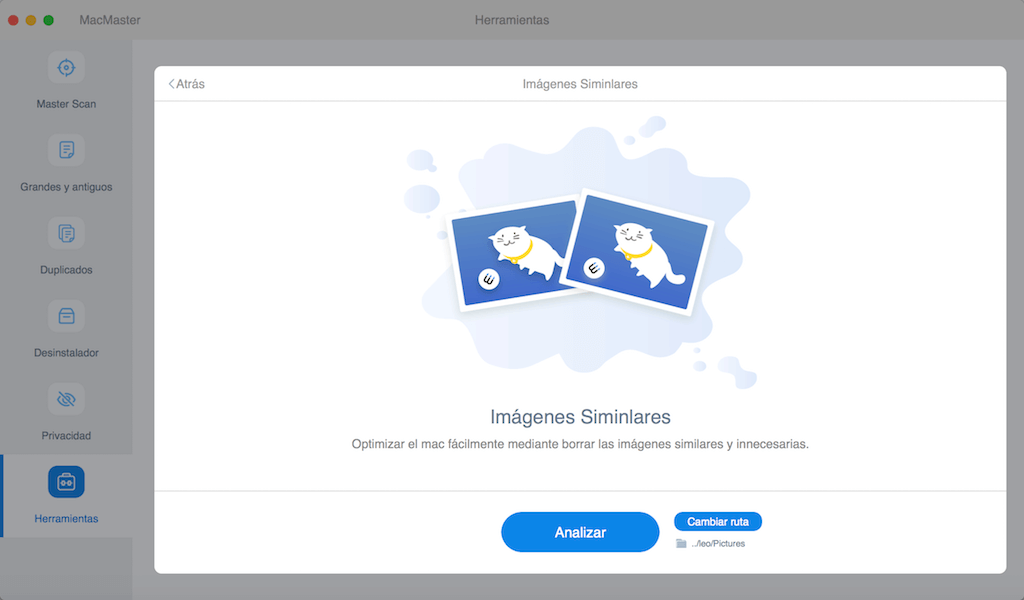Minimize the window with yellow button
This screenshot has height=600, width=1024.
coord(31,20)
